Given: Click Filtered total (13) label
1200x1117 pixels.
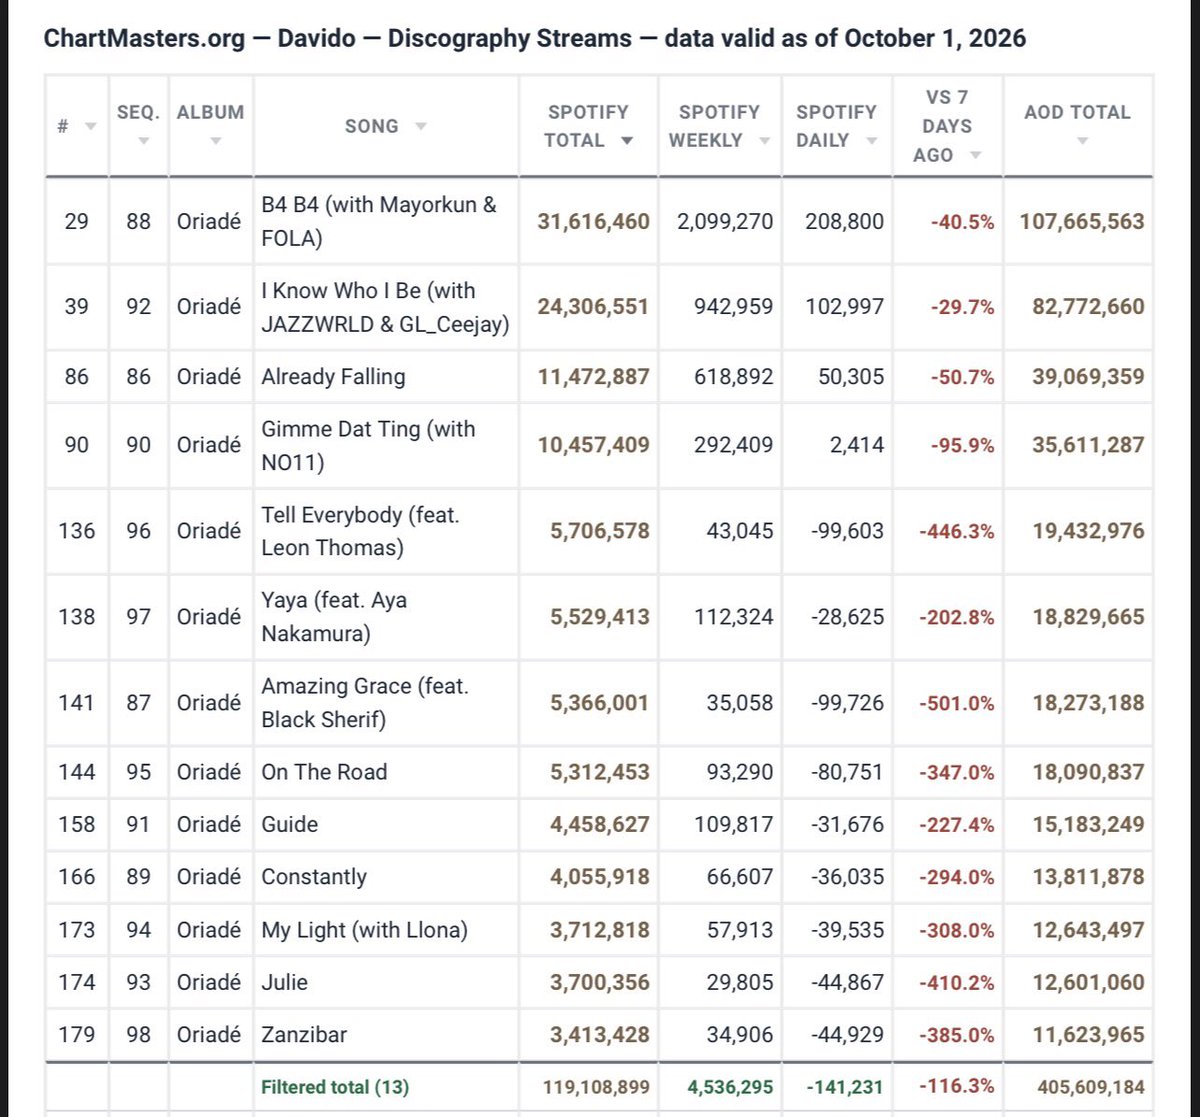Looking at the screenshot, I should pyautogui.click(x=335, y=1087).
